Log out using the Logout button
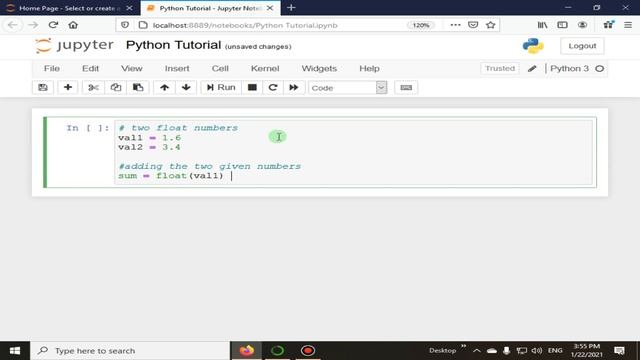This screenshot has width=640, height=360. click(x=582, y=46)
